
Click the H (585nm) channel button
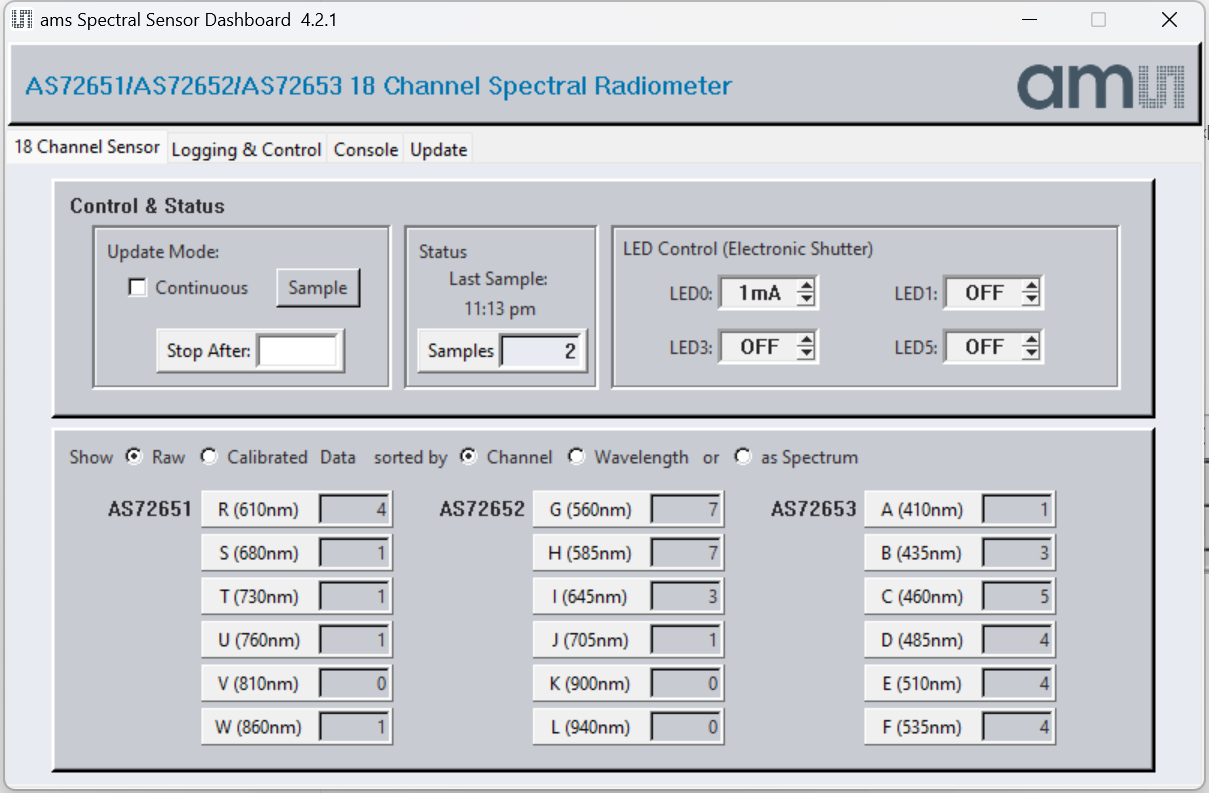(590, 553)
